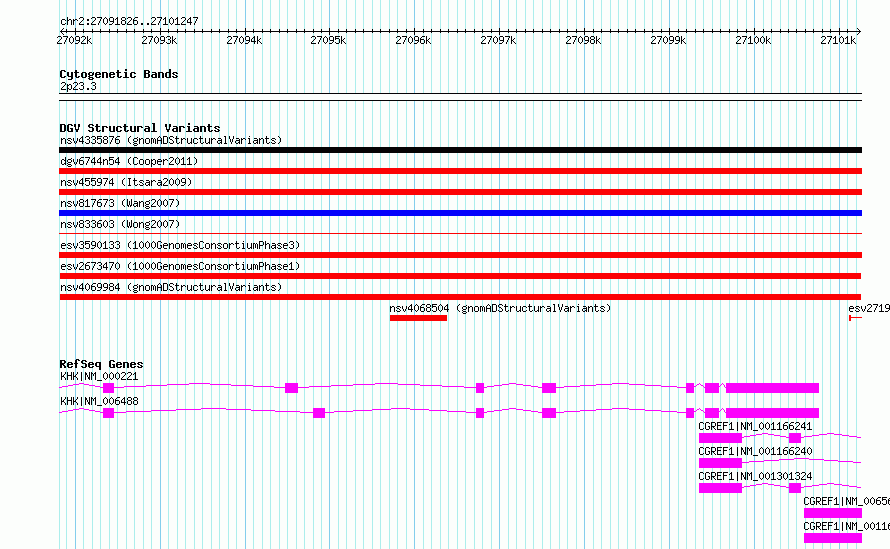This screenshot has width=890, height=549.
Task: Select the nsv817673 (Wang2007) label
Action: point(120,203)
